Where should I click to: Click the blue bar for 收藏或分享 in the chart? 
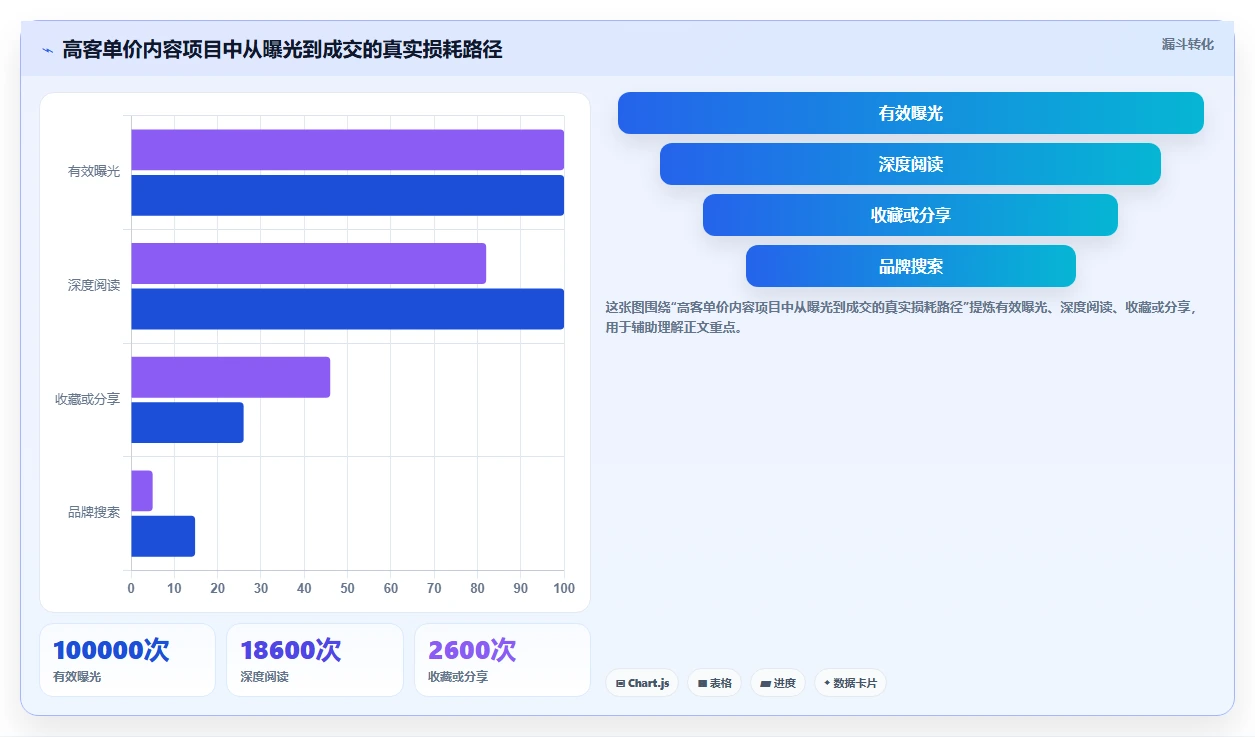[x=187, y=422]
